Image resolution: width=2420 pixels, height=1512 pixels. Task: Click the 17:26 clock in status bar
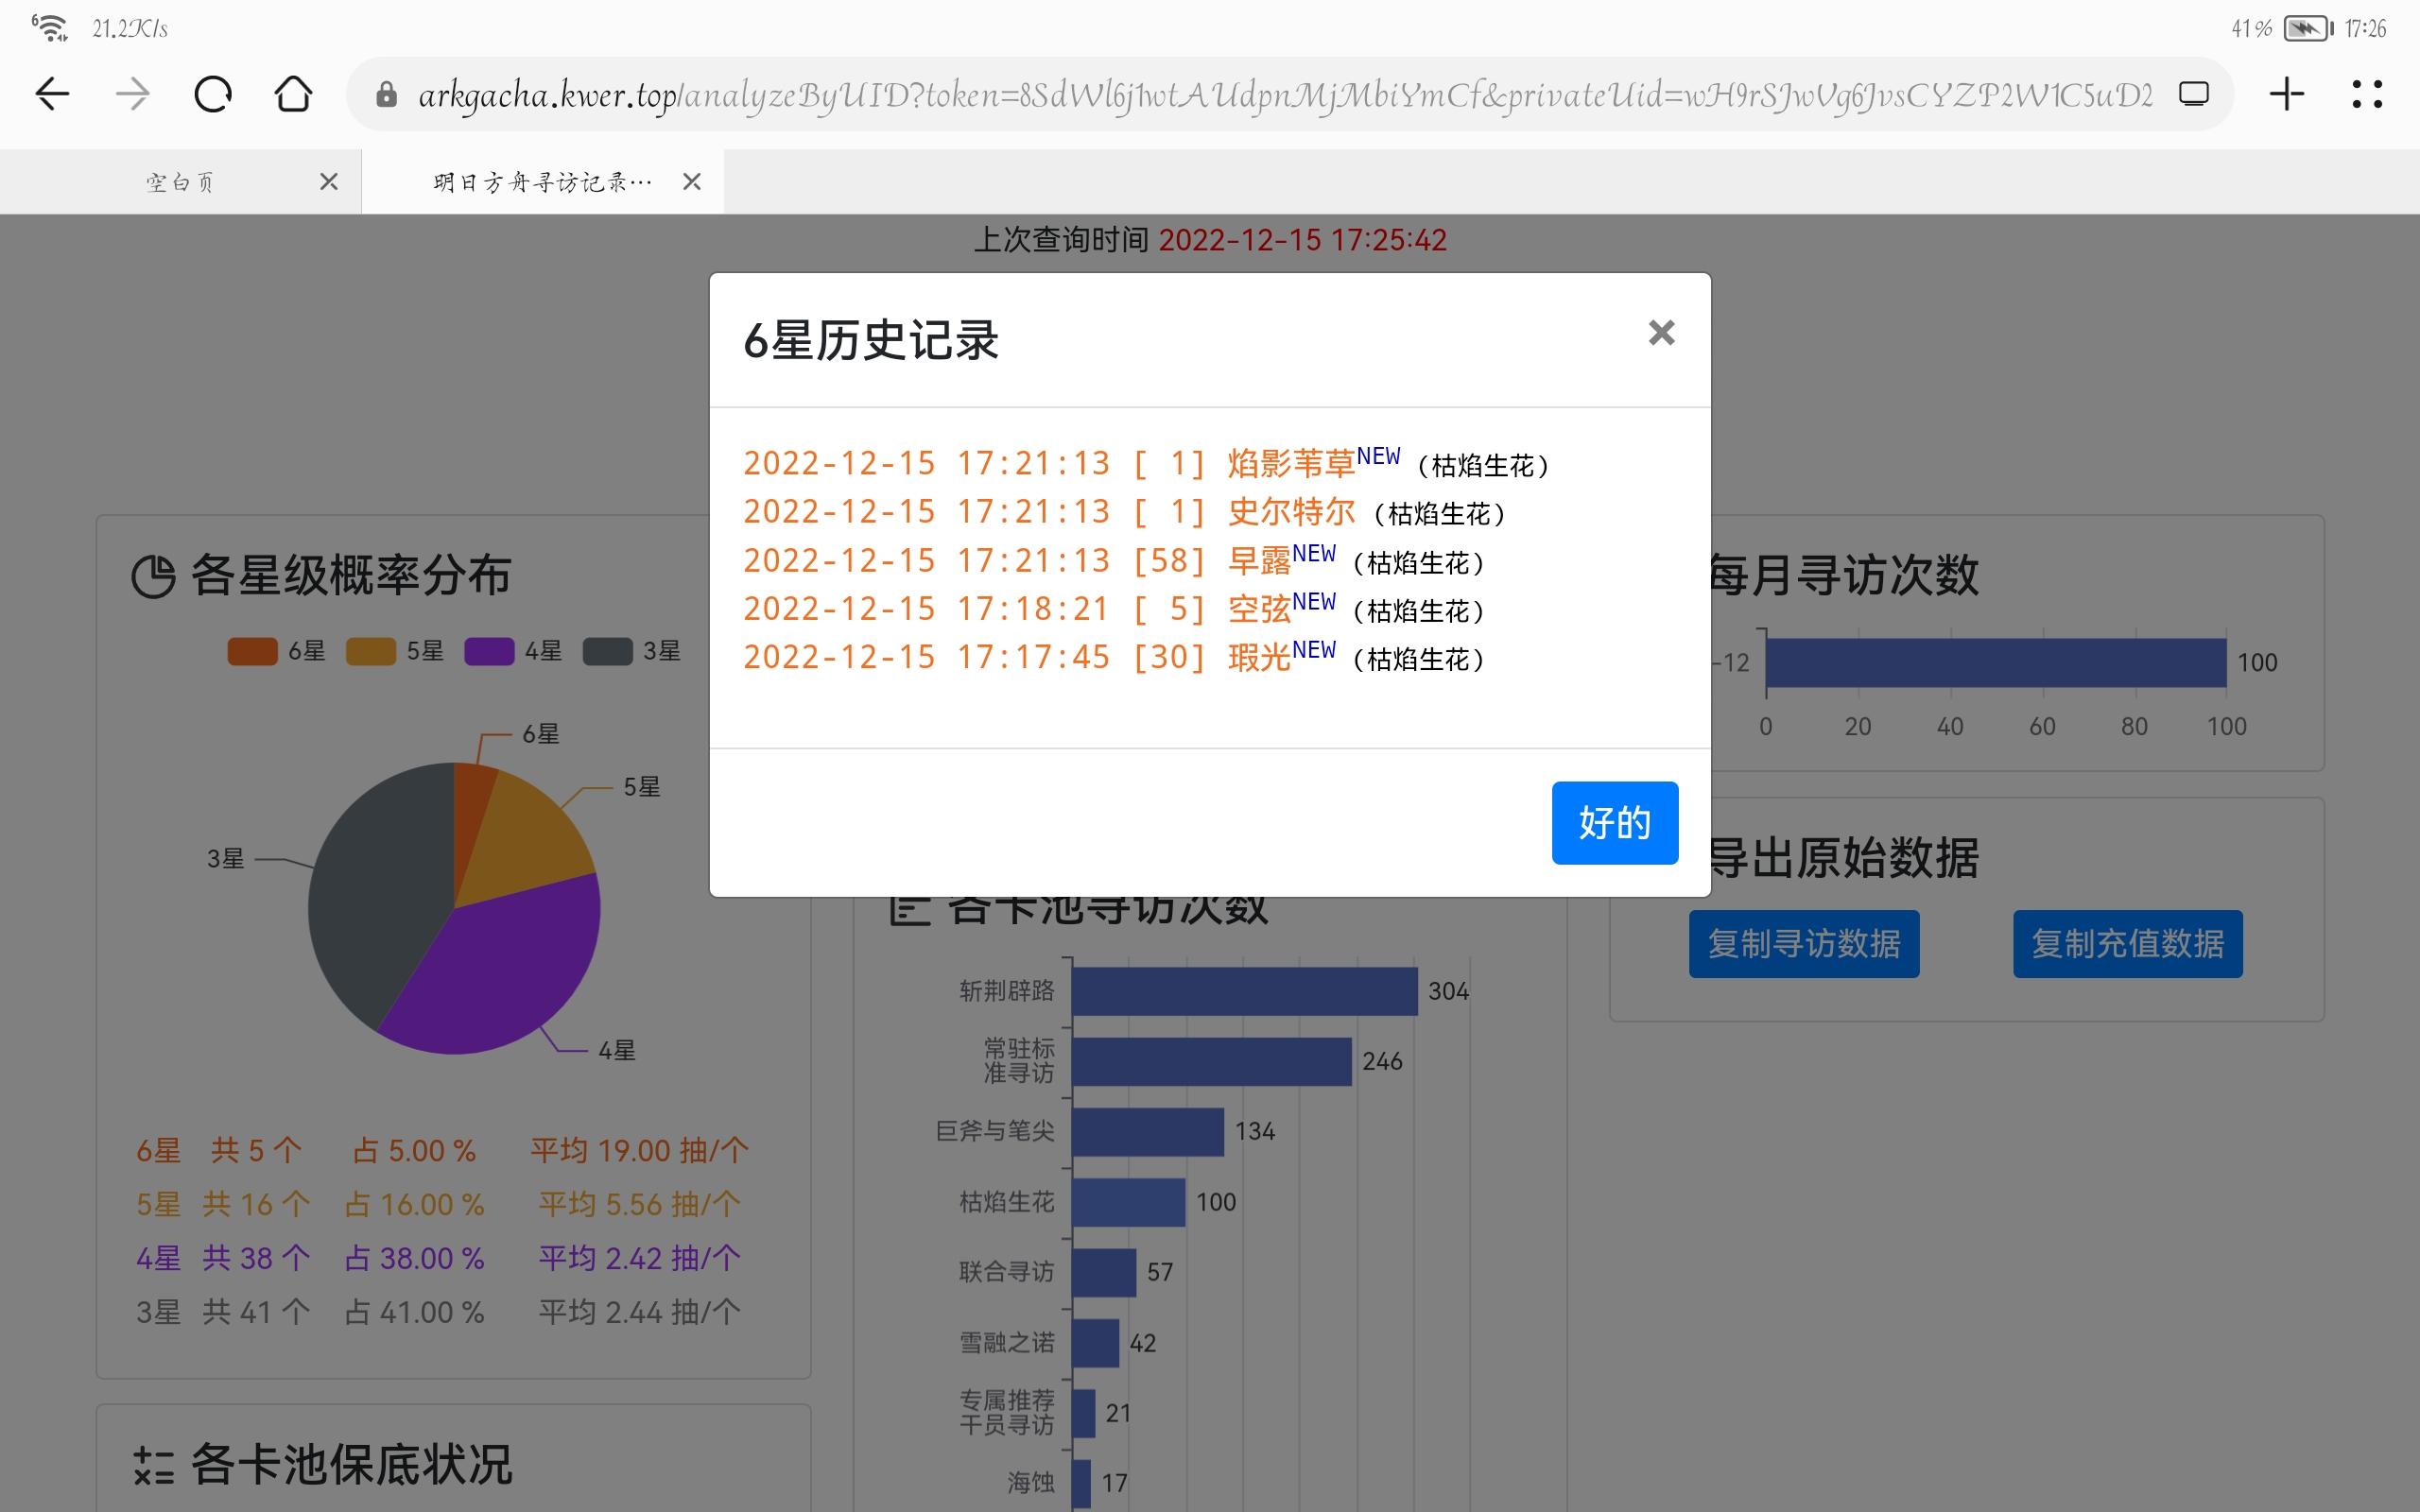[x=2365, y=28]
